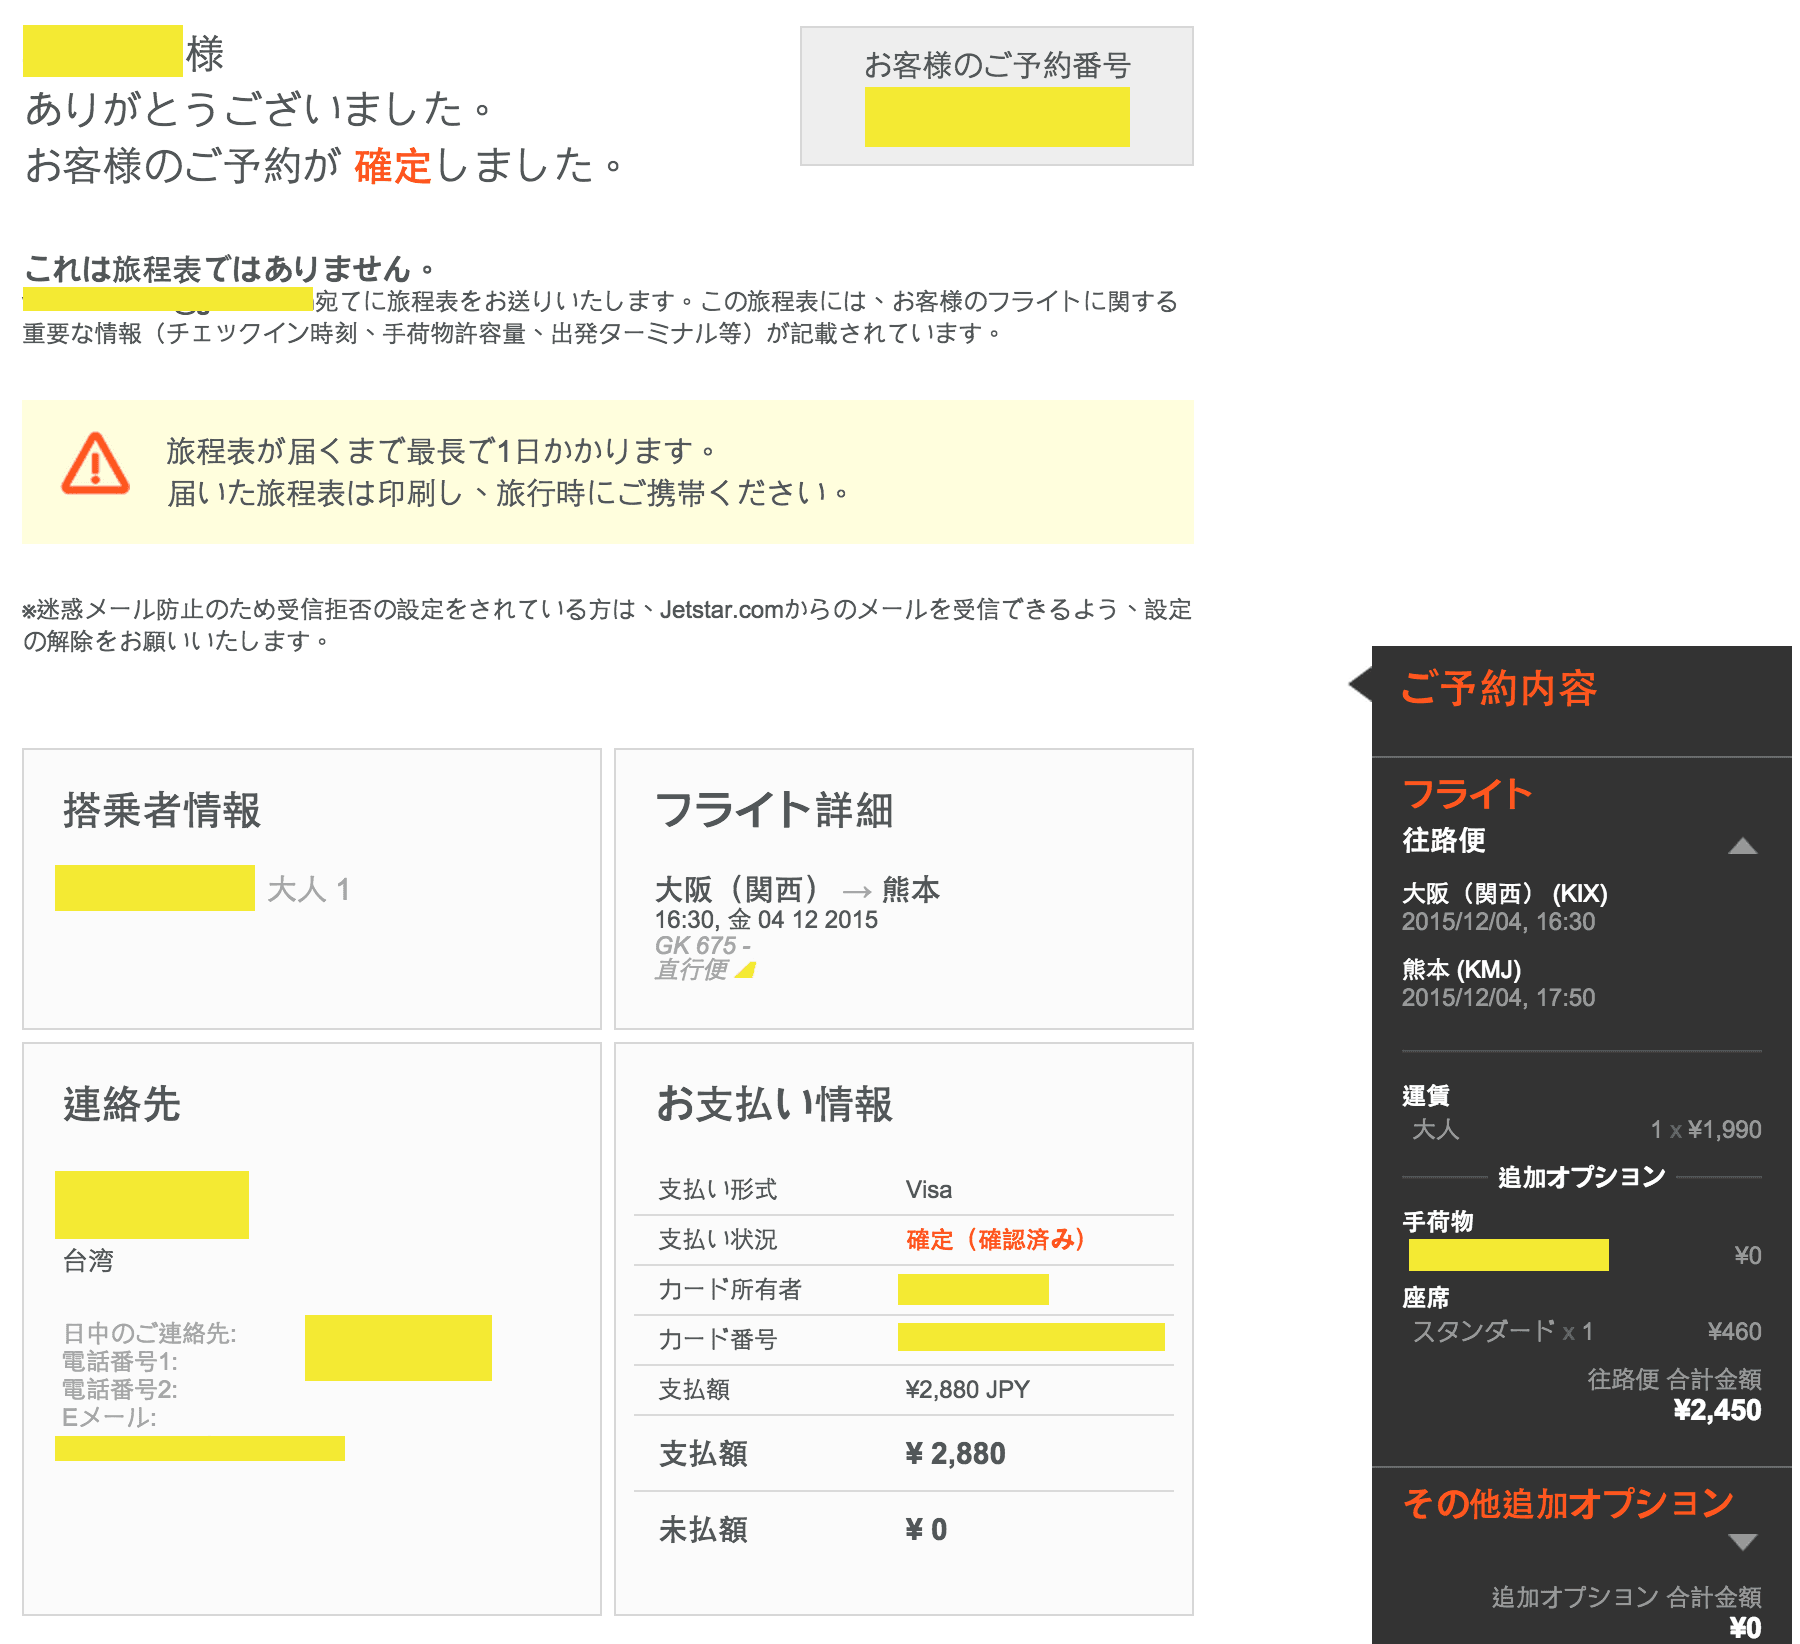
Task: Click the 大人 1 passenger label
Action: [308, 889]
